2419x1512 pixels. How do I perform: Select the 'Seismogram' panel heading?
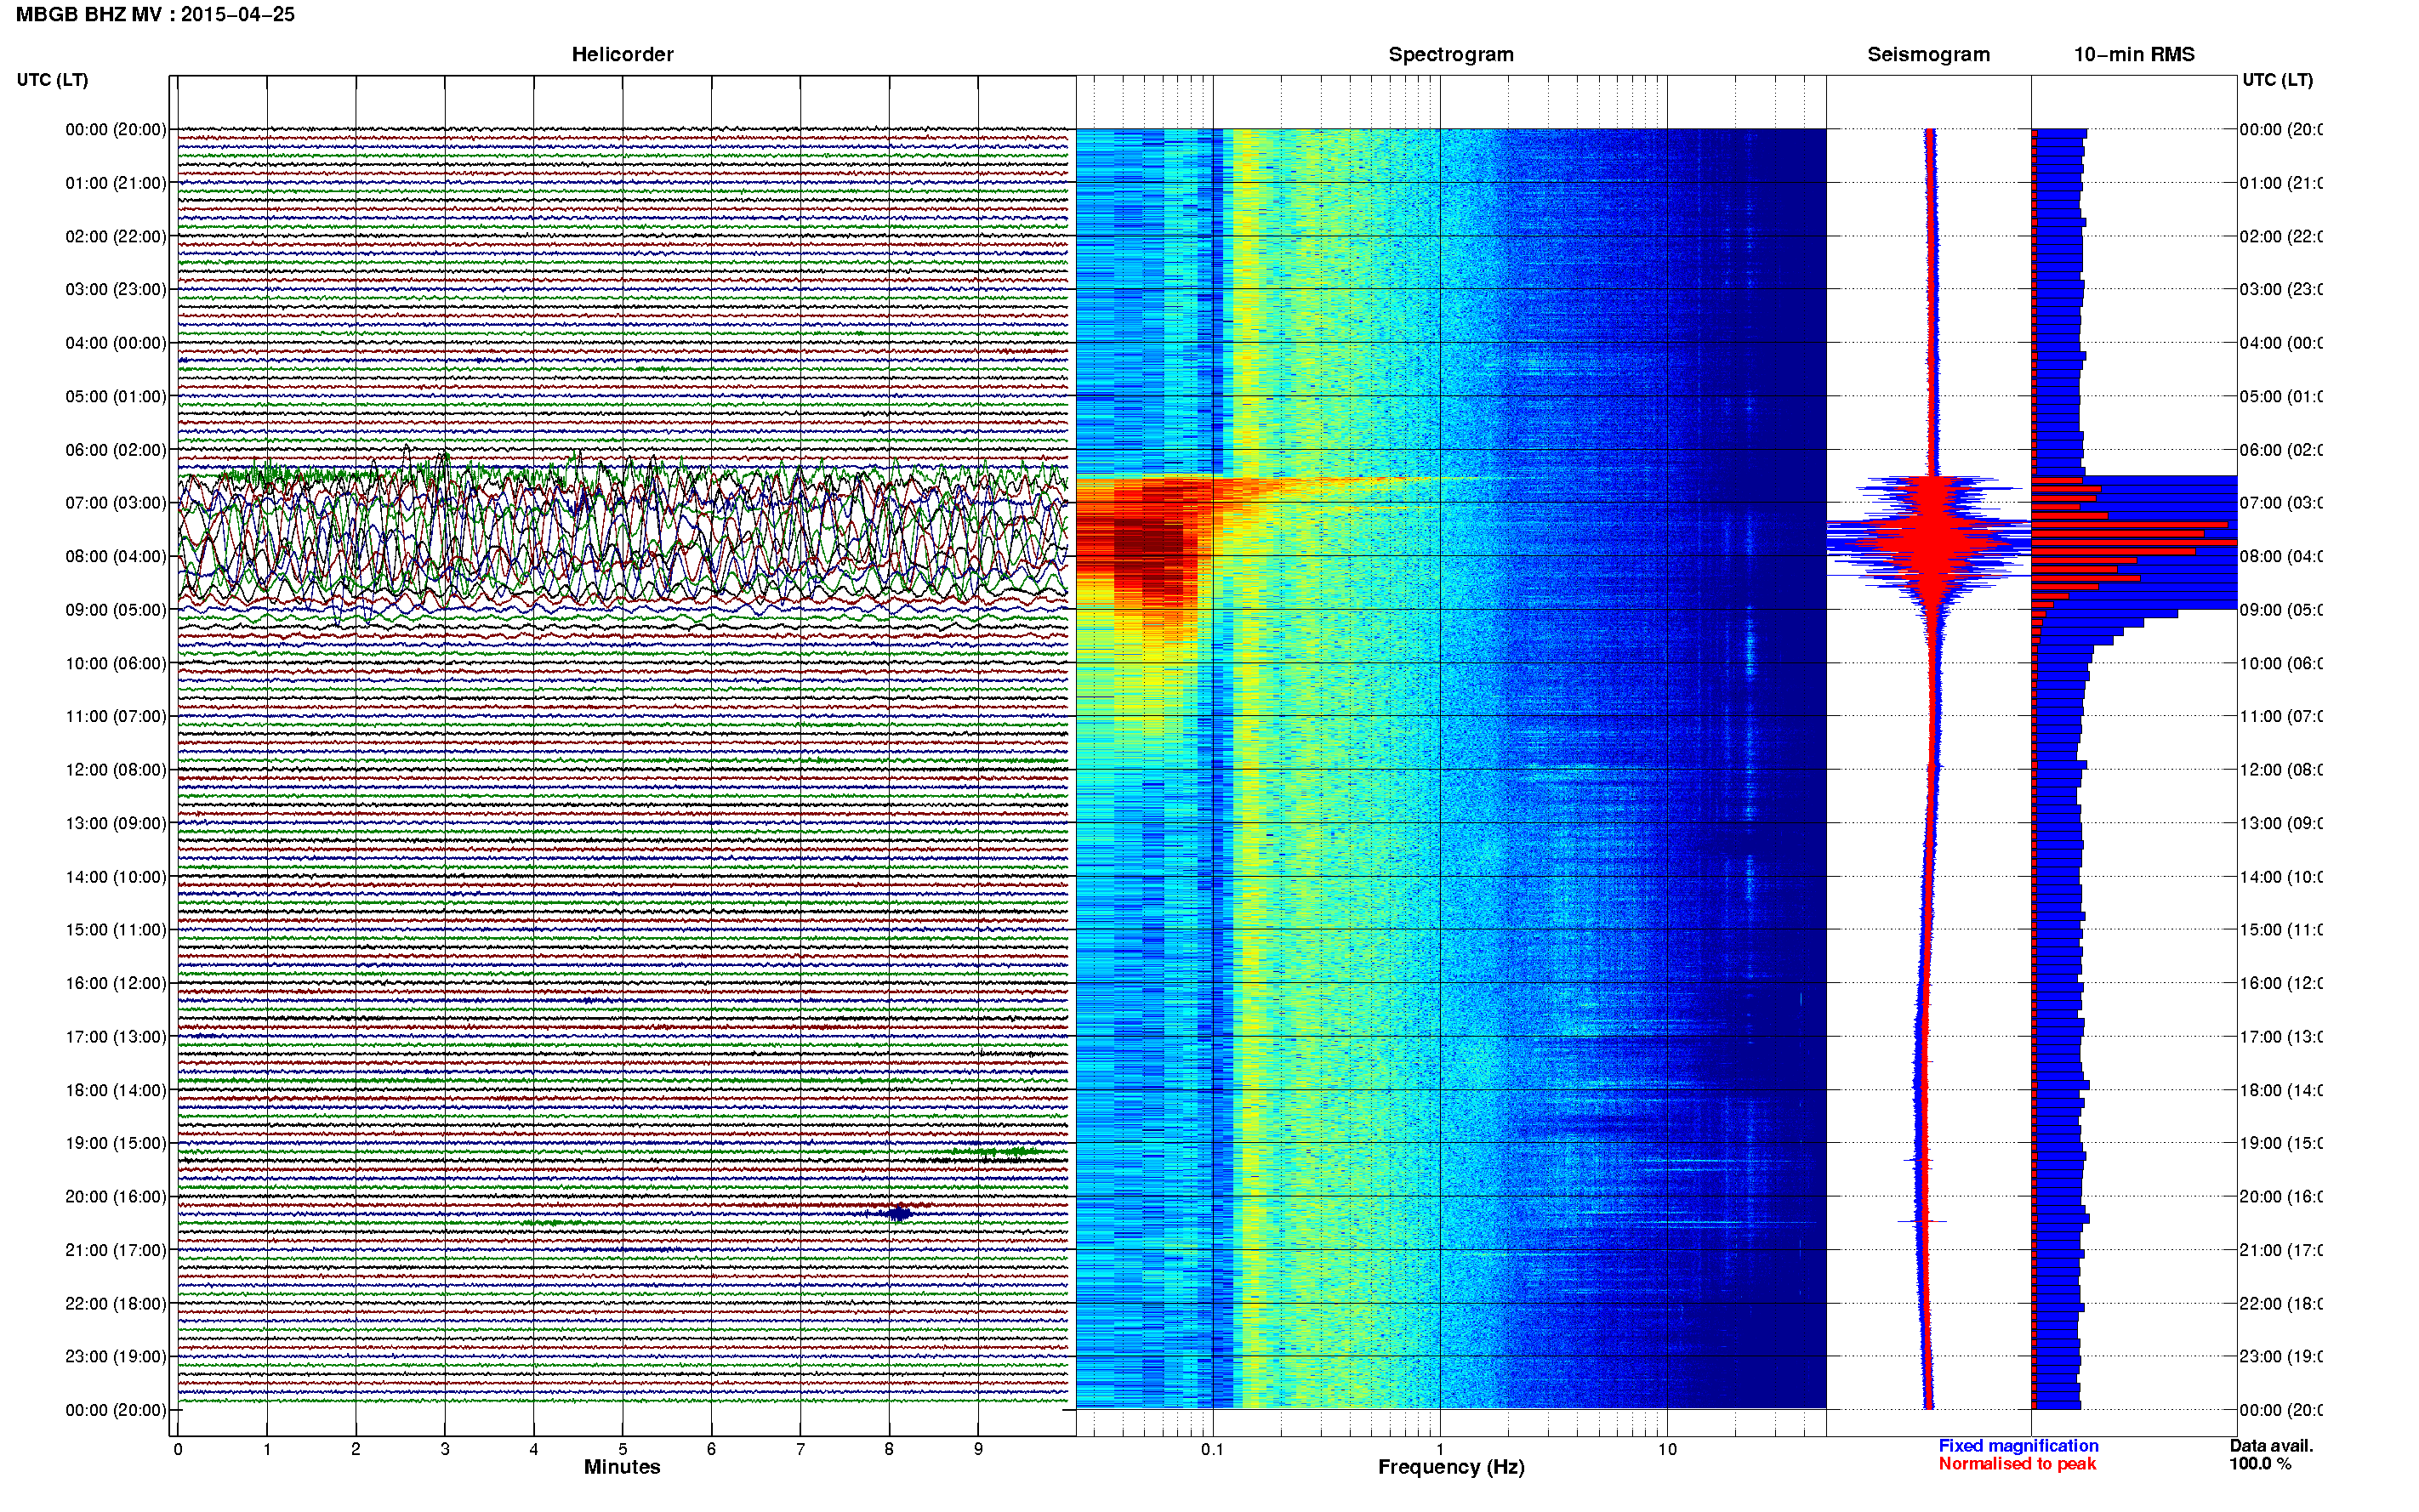click(1928, 54)
